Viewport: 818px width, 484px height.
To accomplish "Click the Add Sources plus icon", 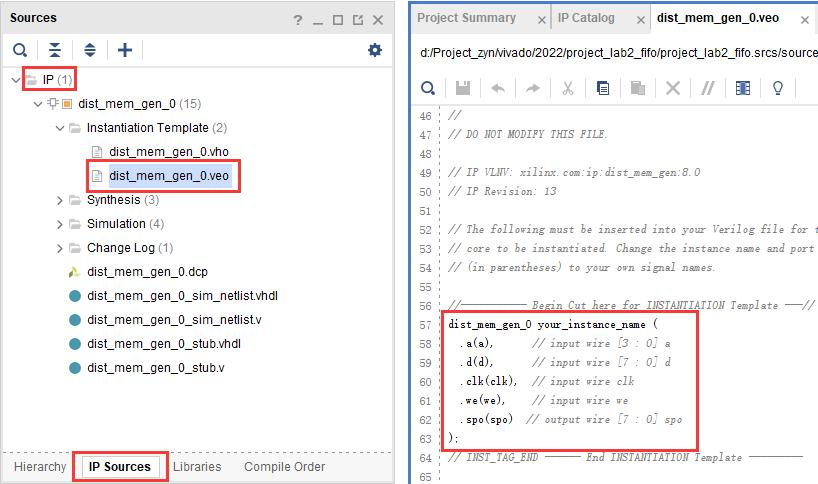I will (125, 50).
